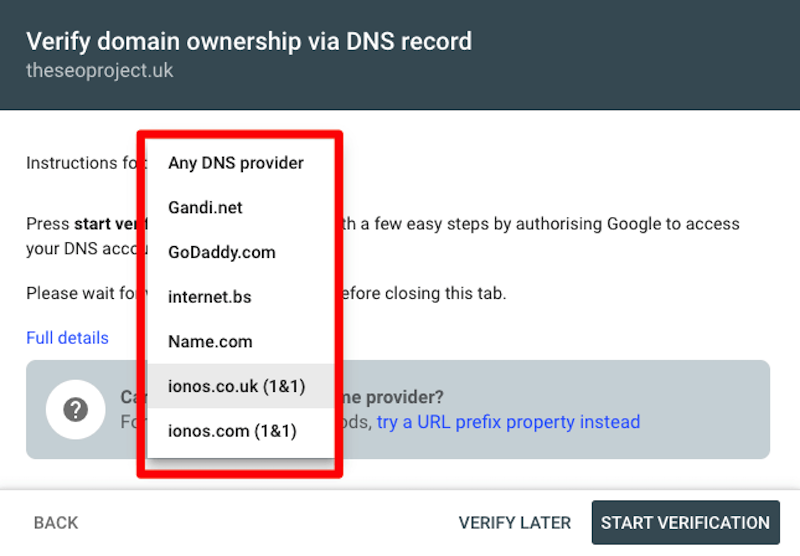The height and width of the screenshot is (556, 800).
Task: Select Any DNS provider option
Action: point(240,163)
